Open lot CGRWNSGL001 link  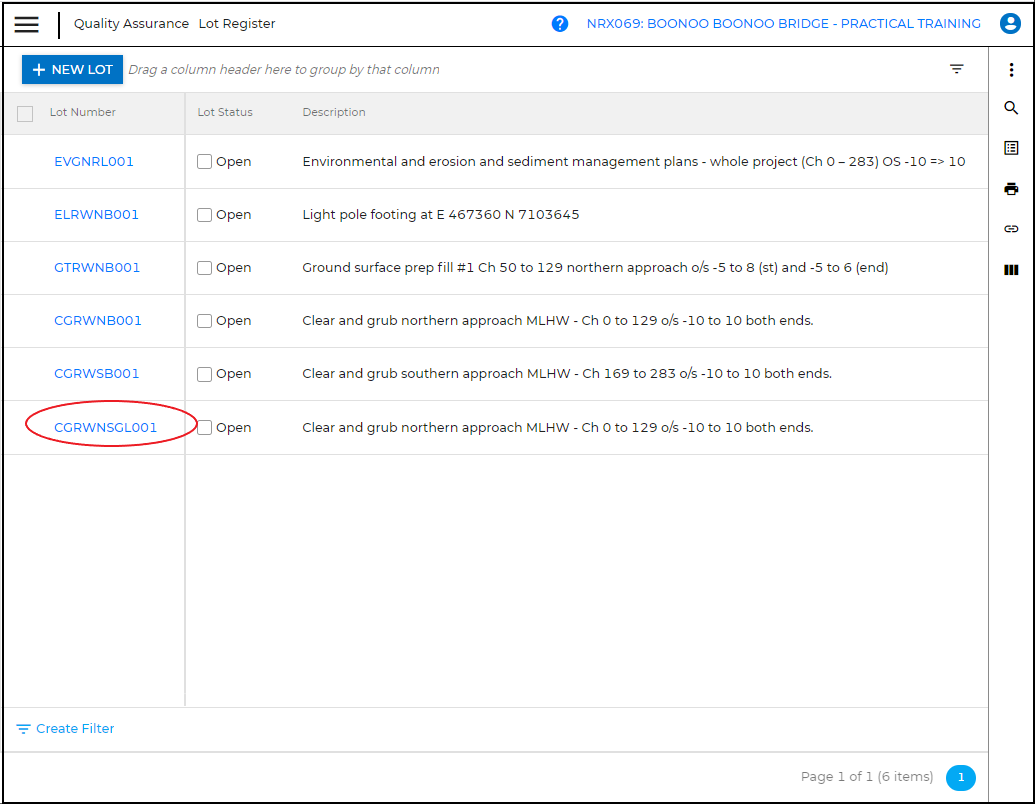[x=105, y=428]
